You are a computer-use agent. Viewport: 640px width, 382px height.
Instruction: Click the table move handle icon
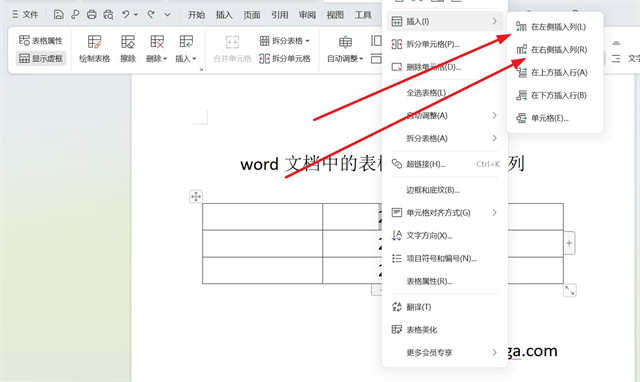(x=196, y=197)
